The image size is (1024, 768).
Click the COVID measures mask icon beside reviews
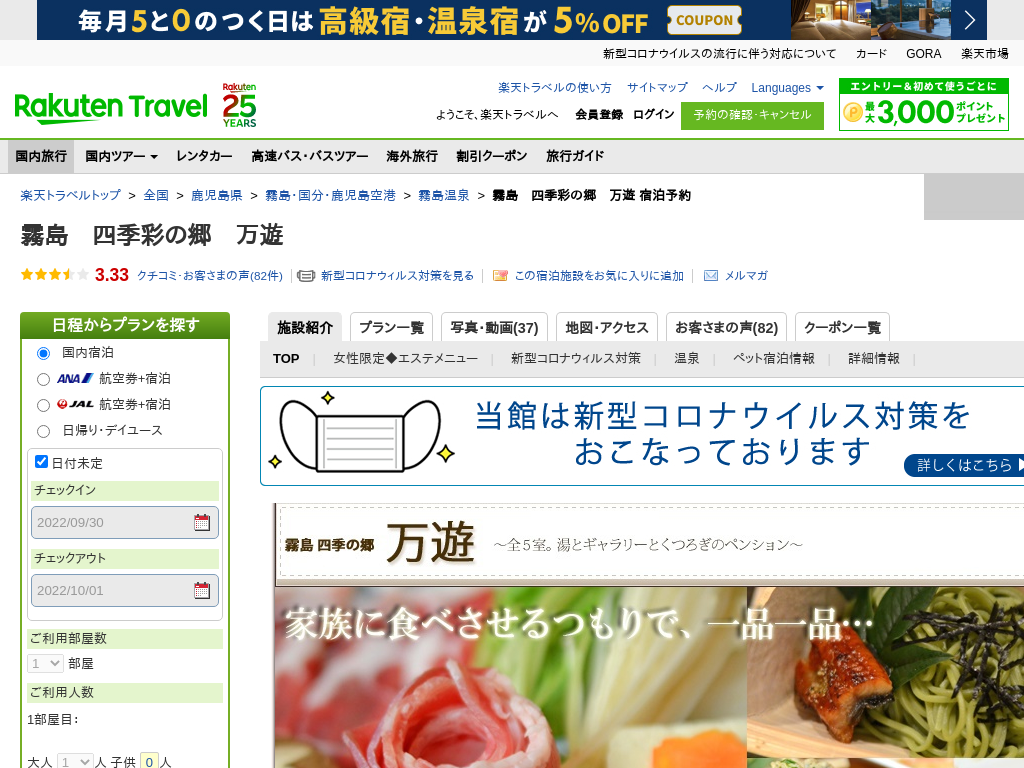(x=306, y=276)
